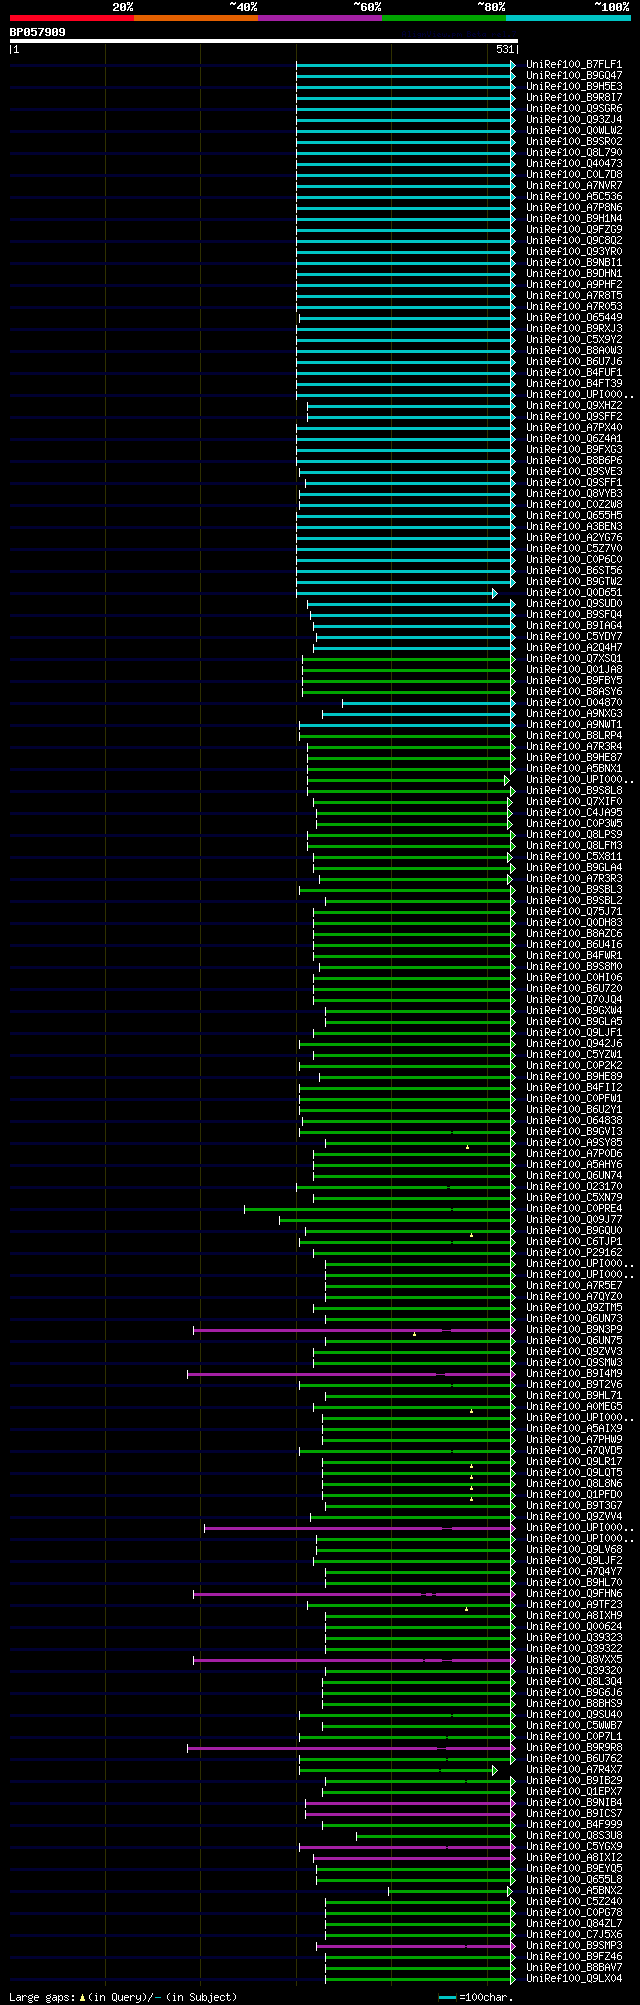
Task: Select the UniRef100_Q9LX04 label
Action: 574,1978
